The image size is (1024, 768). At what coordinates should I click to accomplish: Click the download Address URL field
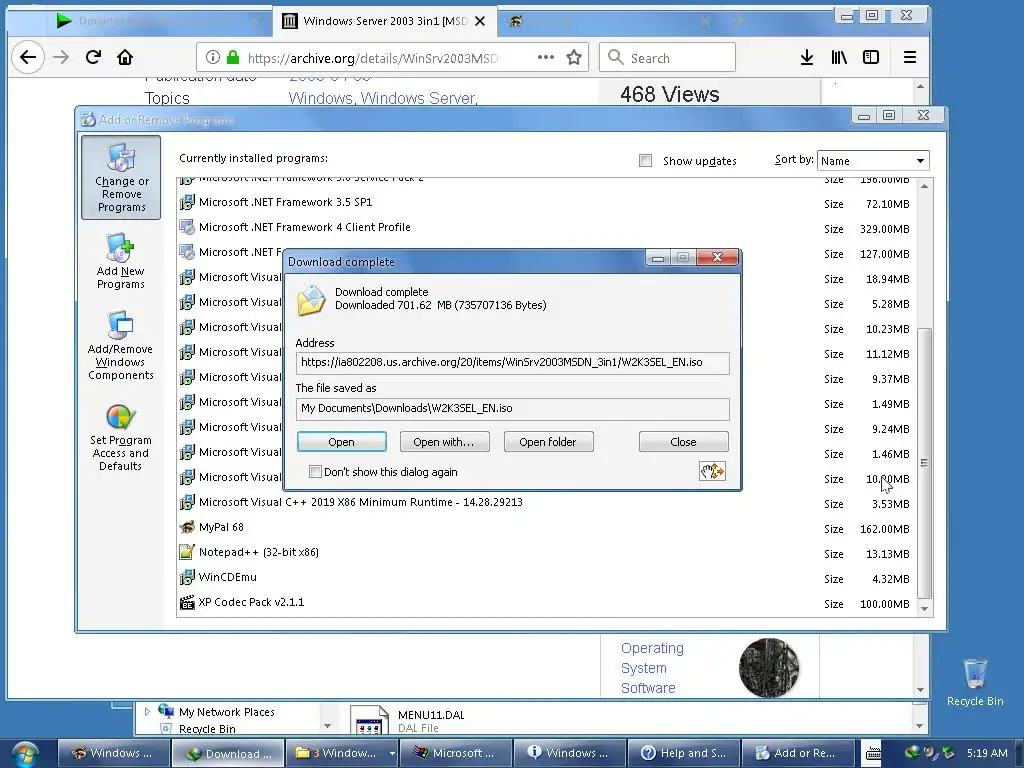513,362
